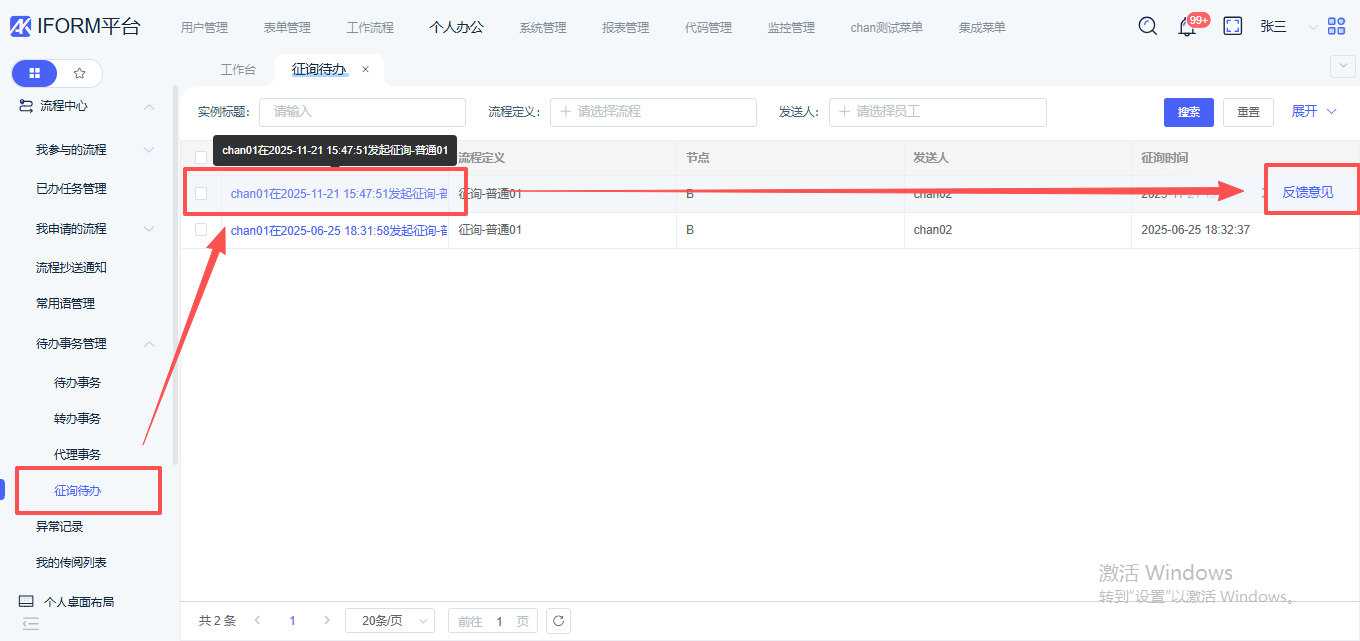Screen dimensions: 1360x641
Task: Click the table refresh icon in pagination
Action: tap(559, 621)
